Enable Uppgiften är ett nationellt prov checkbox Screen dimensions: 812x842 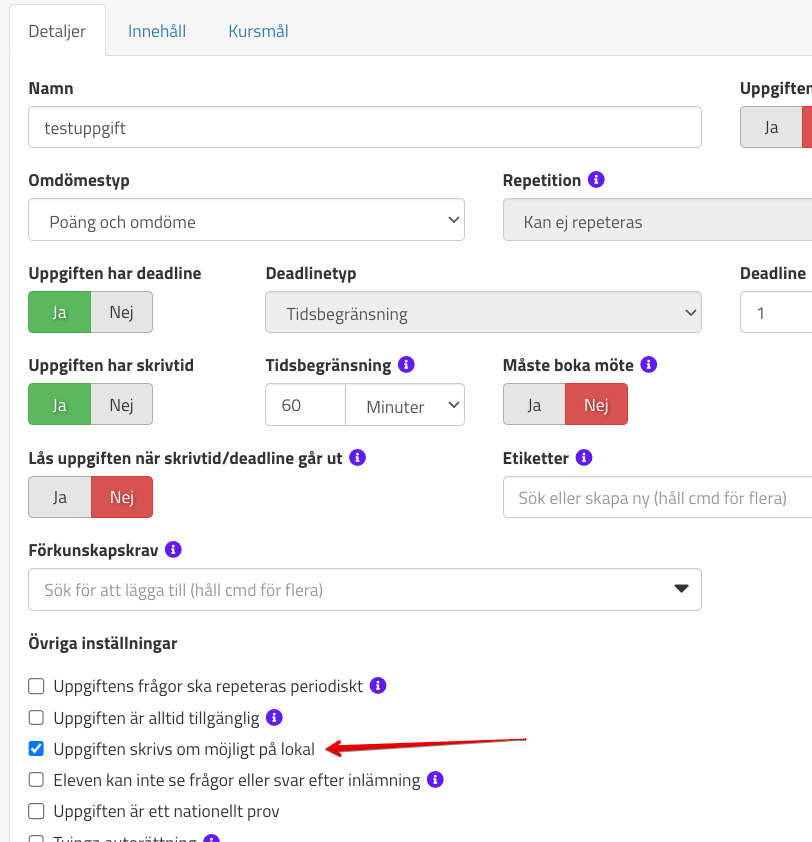[37, 810]
